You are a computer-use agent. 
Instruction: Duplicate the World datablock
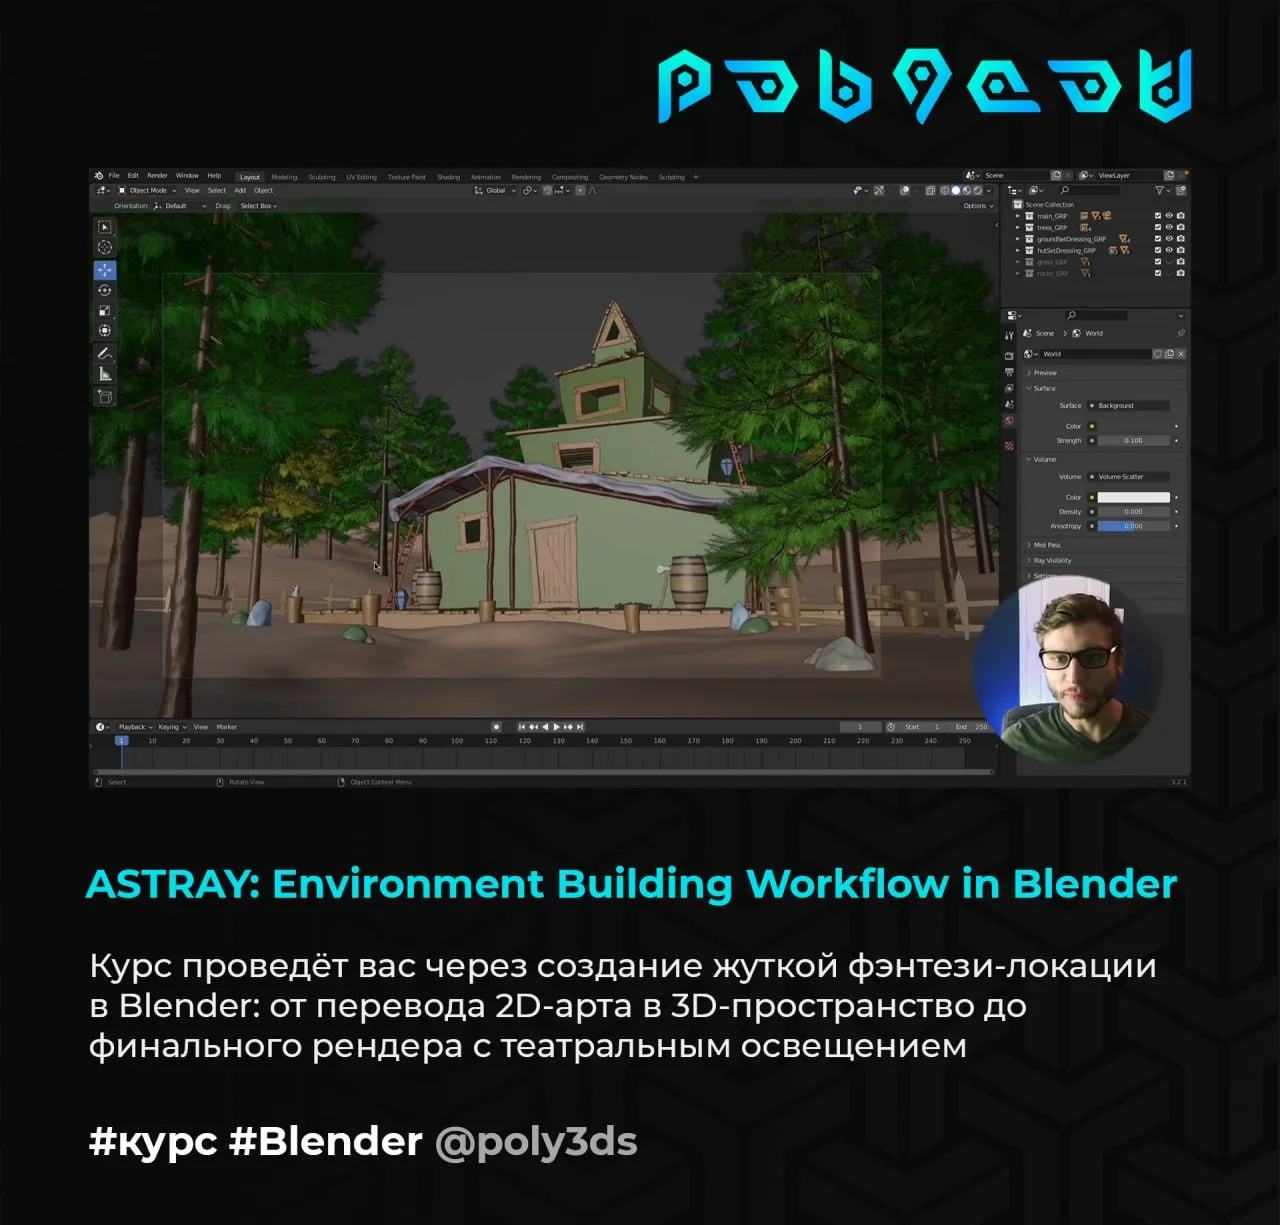[x=1169, y=354]
